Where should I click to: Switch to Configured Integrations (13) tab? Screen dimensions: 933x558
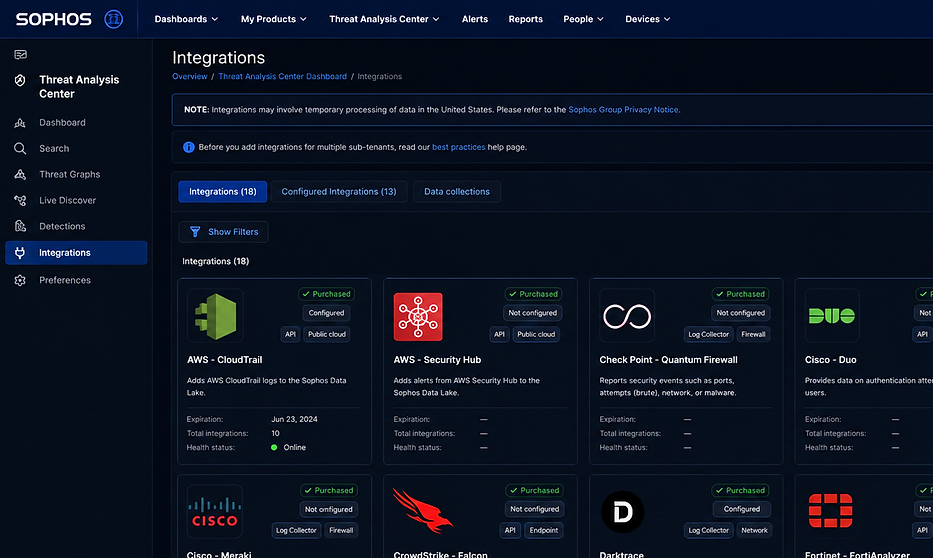point(339,192)
